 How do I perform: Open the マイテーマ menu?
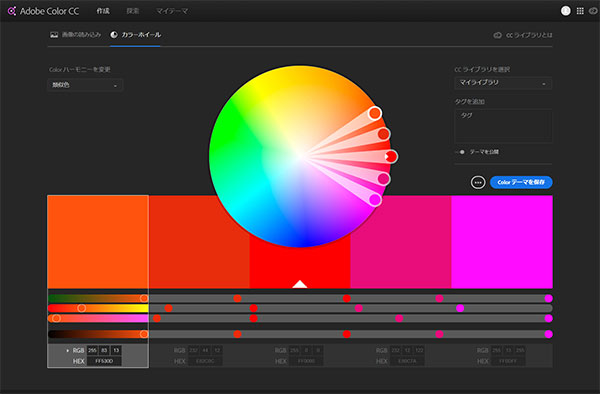[x=172, y=11]
